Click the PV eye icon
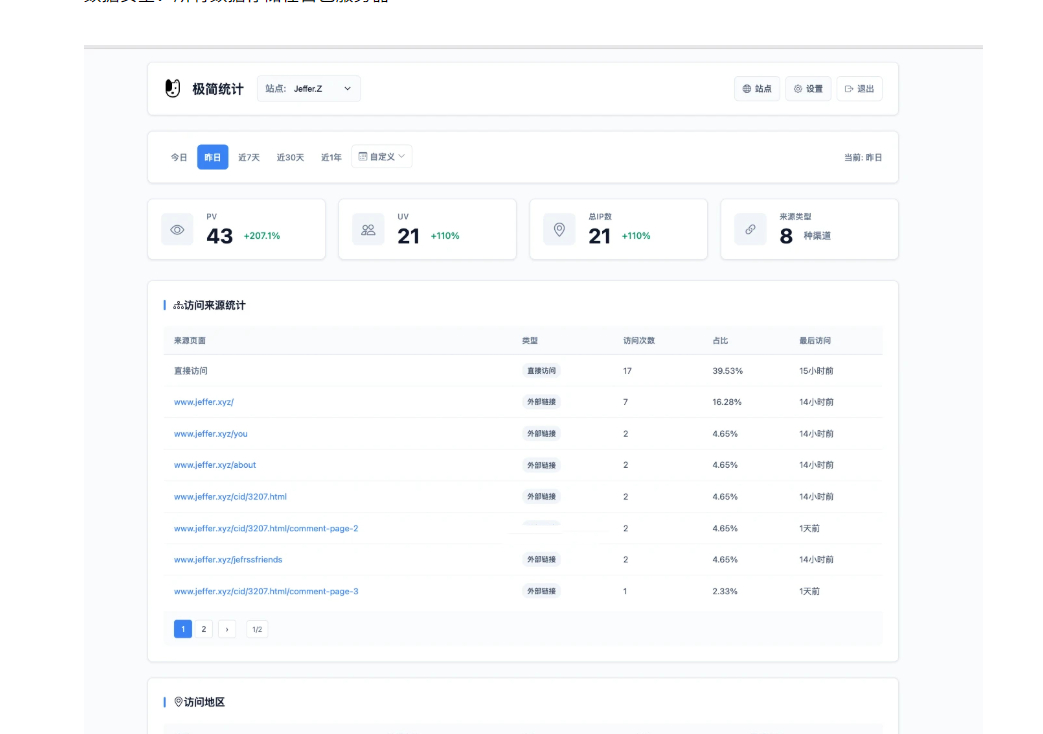This screenshot has height=734, width=1043. point(177,230)
